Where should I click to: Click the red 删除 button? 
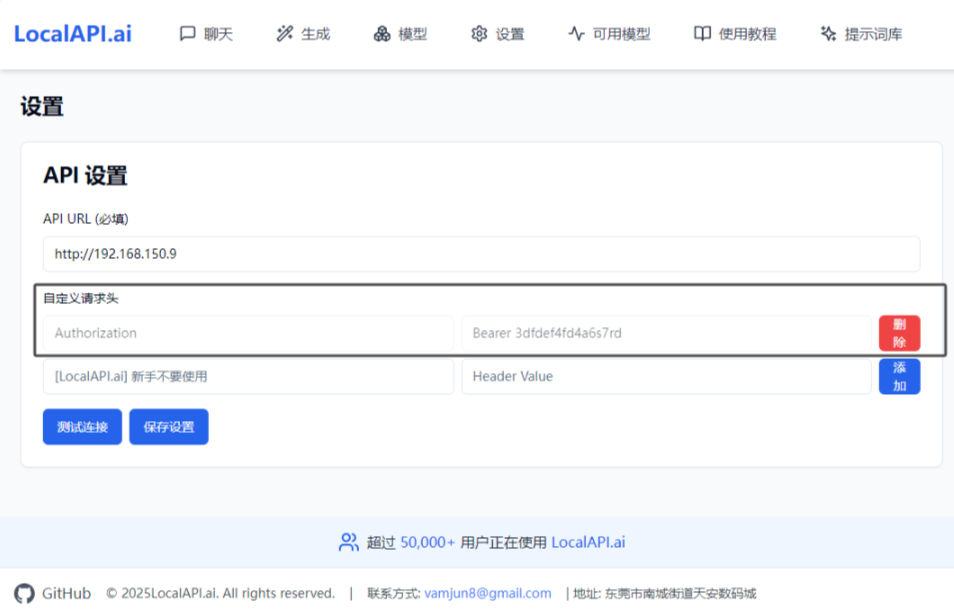coord(899,332)
